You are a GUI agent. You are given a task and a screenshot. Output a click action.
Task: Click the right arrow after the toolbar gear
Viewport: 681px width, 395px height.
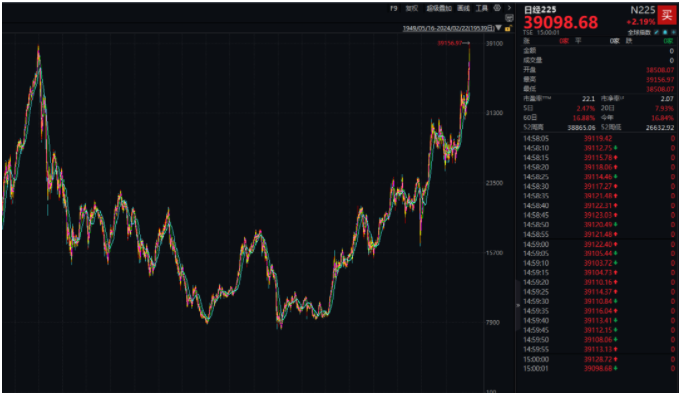pyautogui.click(x=509, y=8)
